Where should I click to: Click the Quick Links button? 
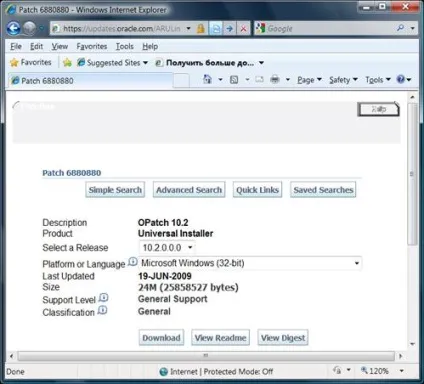click(257, 190)
